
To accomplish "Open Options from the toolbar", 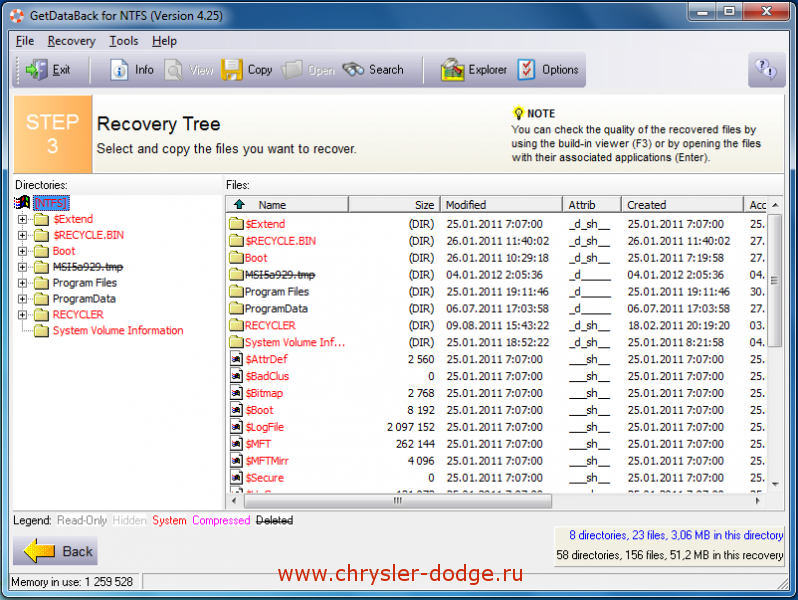I will 526,70.
